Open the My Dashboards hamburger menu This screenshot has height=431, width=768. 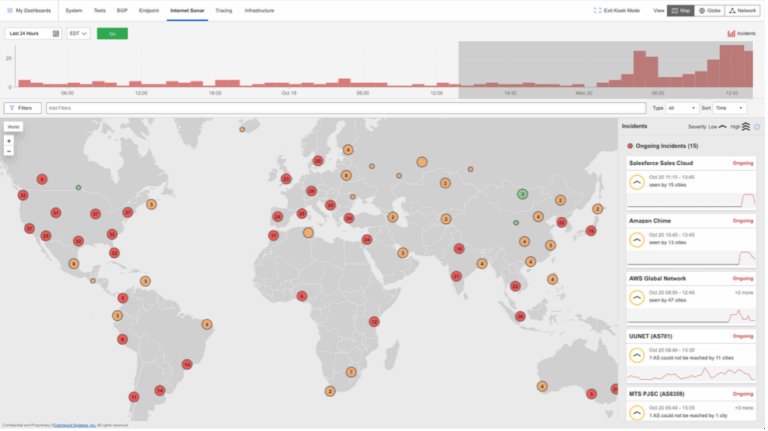click(x=10, y=10)
